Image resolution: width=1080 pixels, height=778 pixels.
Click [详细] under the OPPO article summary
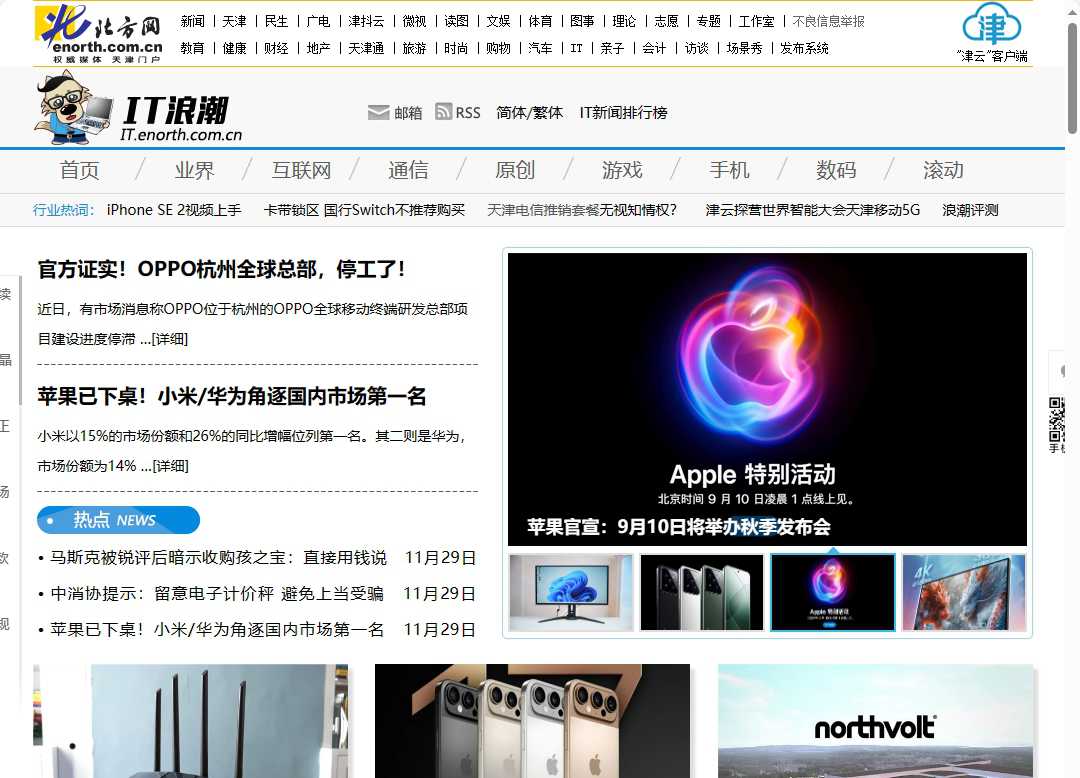(169, 339)
